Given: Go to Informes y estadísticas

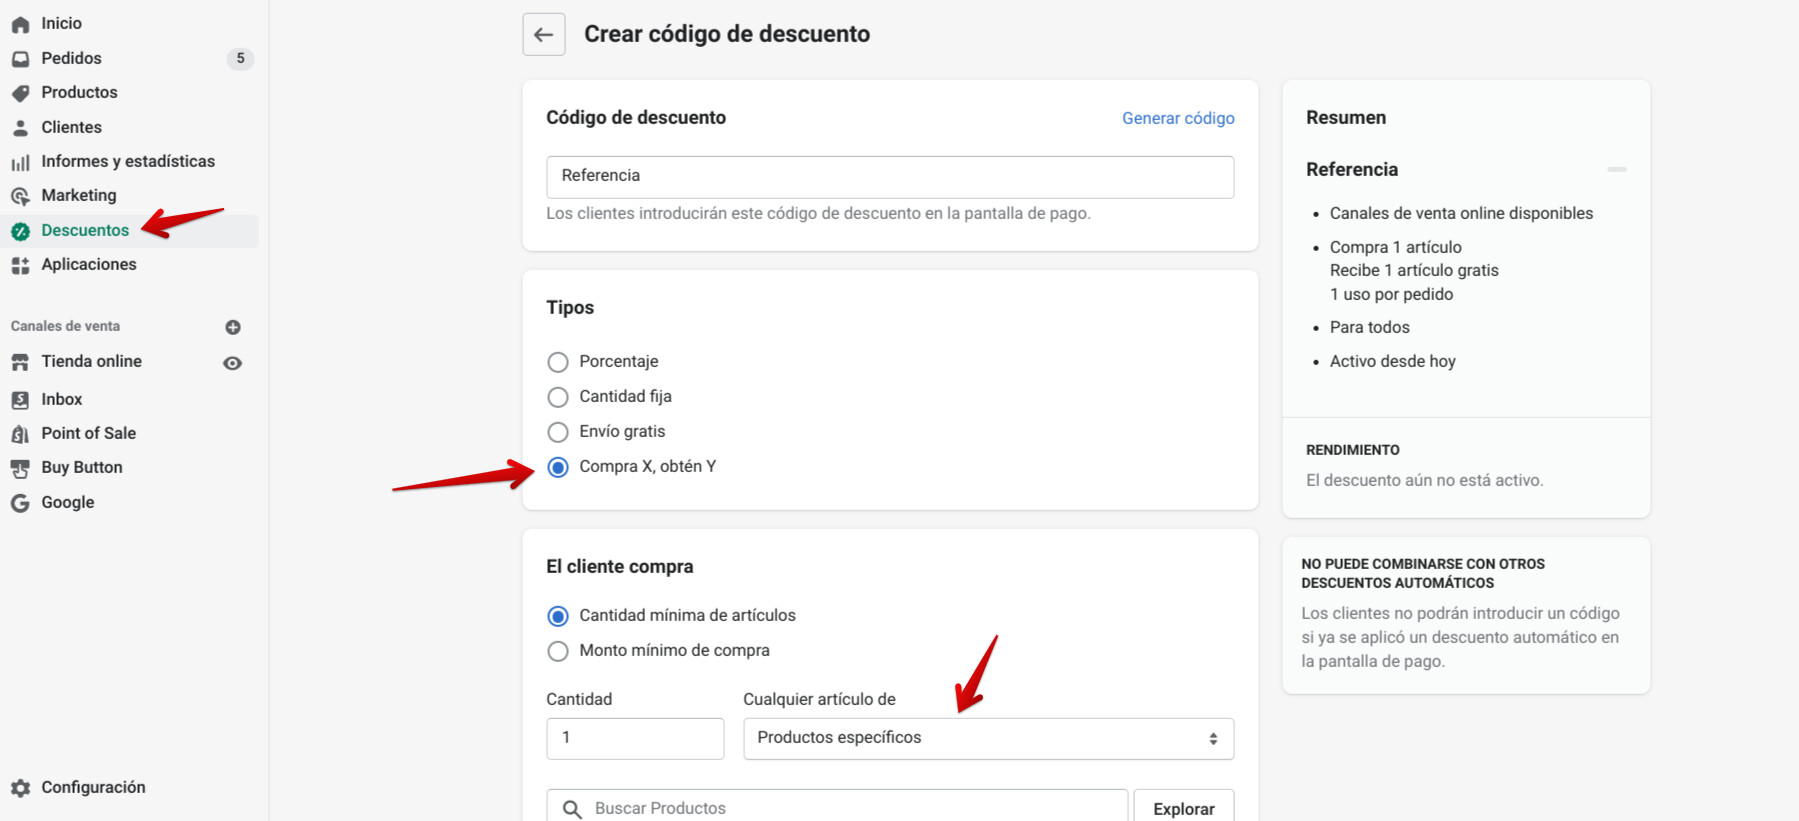Looking at the screenshot, I should tap(128, 161).
